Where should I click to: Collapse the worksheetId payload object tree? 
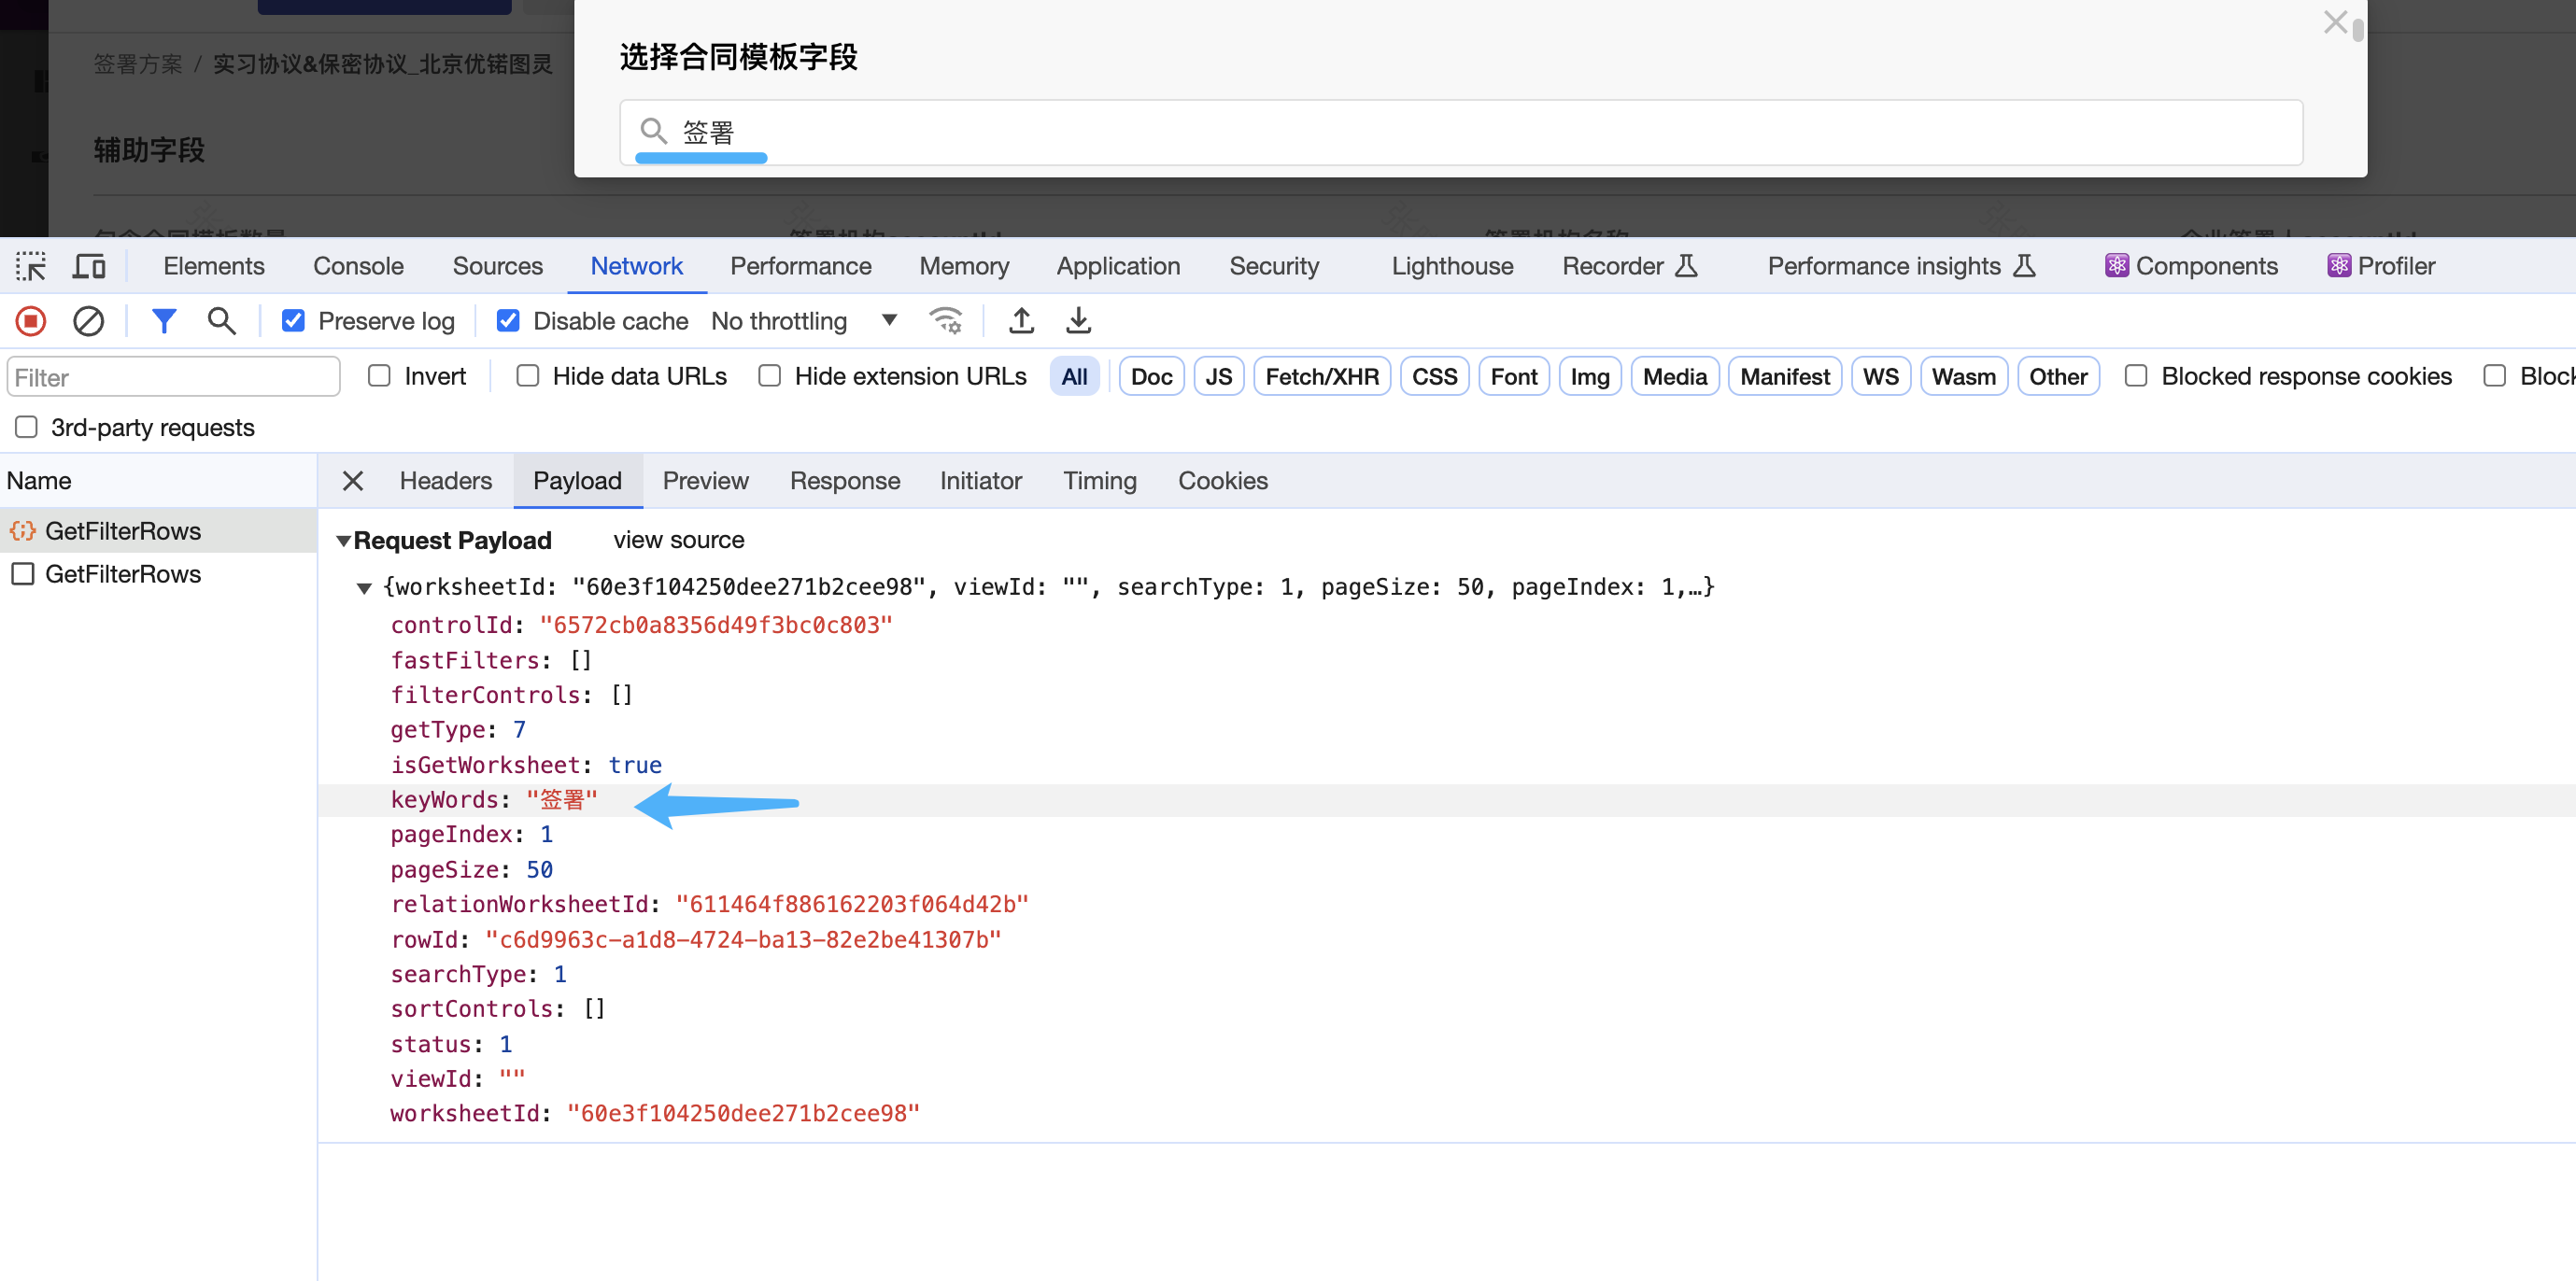pyautogui.click(x=364, y=588)
